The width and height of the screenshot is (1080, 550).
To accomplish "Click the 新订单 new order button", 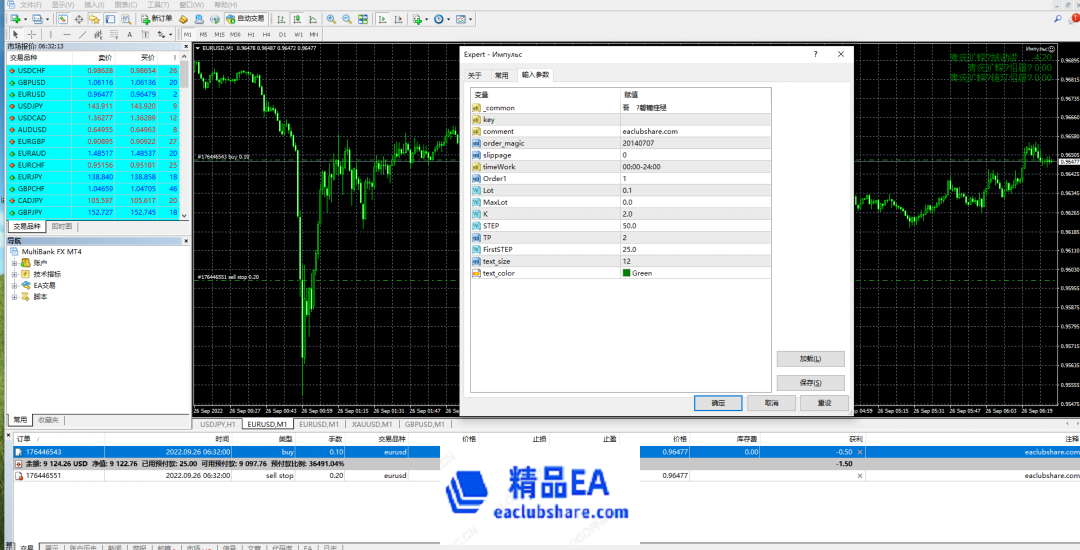I will click(156, 19).
